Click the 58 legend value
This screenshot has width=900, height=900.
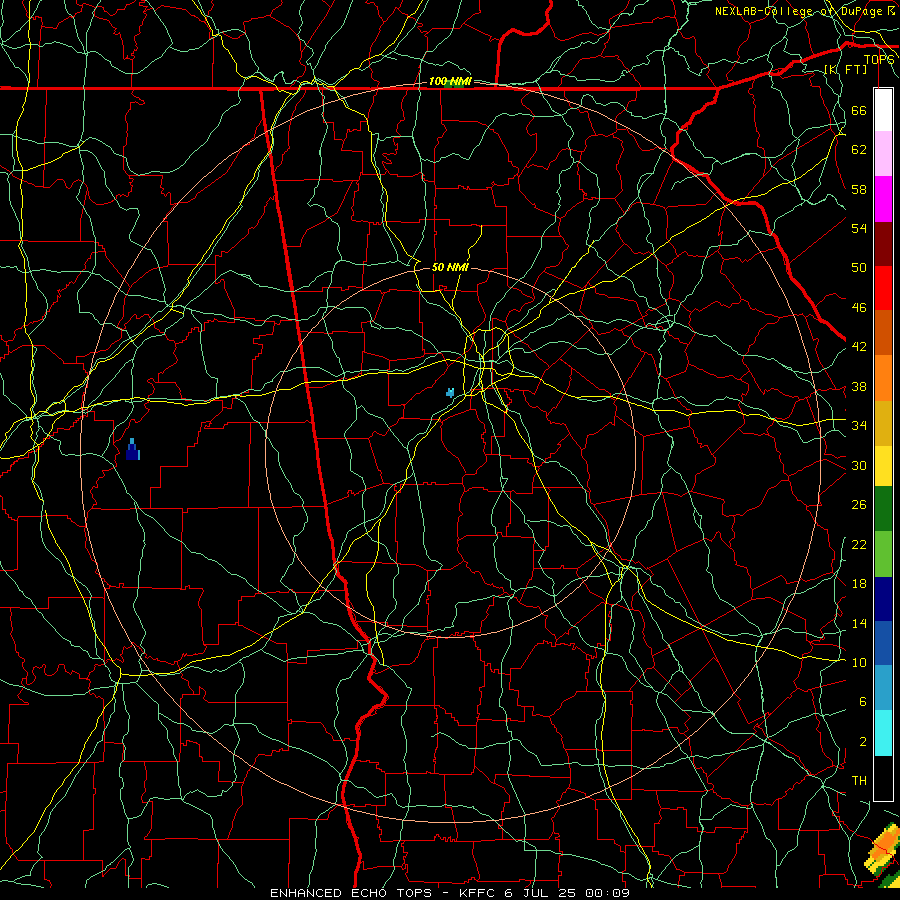coord(859,189)
